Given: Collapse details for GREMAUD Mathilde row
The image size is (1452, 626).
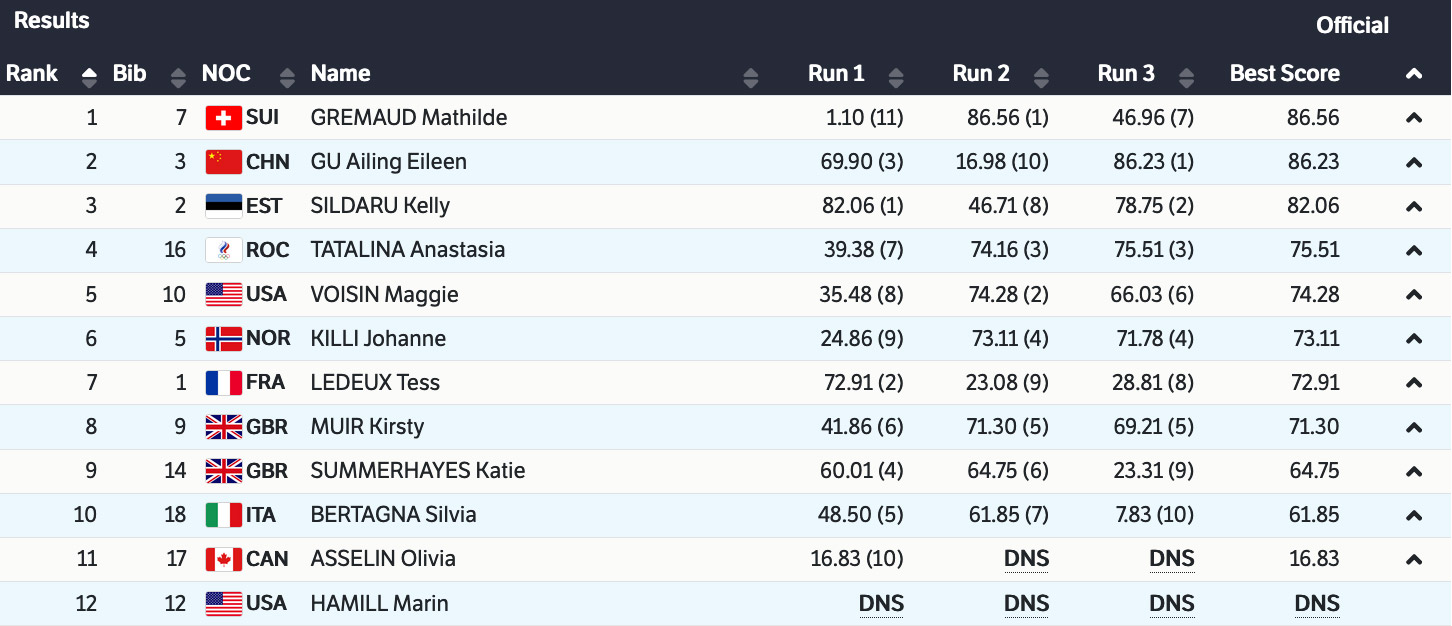Looking at the screenshot, I should click(x=1413, y=118).
